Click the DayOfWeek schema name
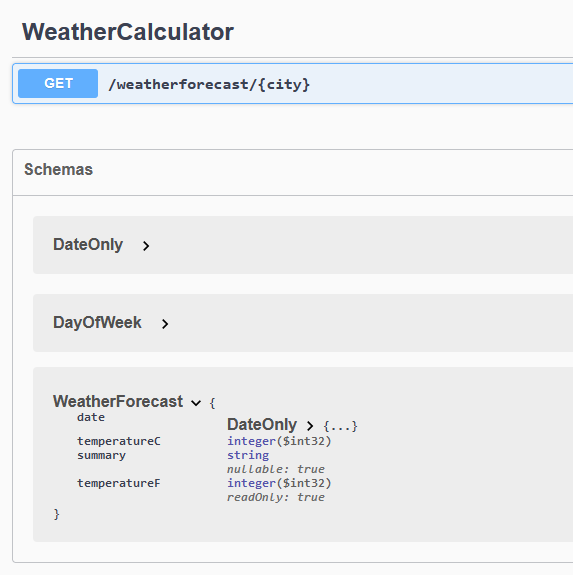Image resolution: width=573 pixels, height=575 pixels. click(97, 323)
